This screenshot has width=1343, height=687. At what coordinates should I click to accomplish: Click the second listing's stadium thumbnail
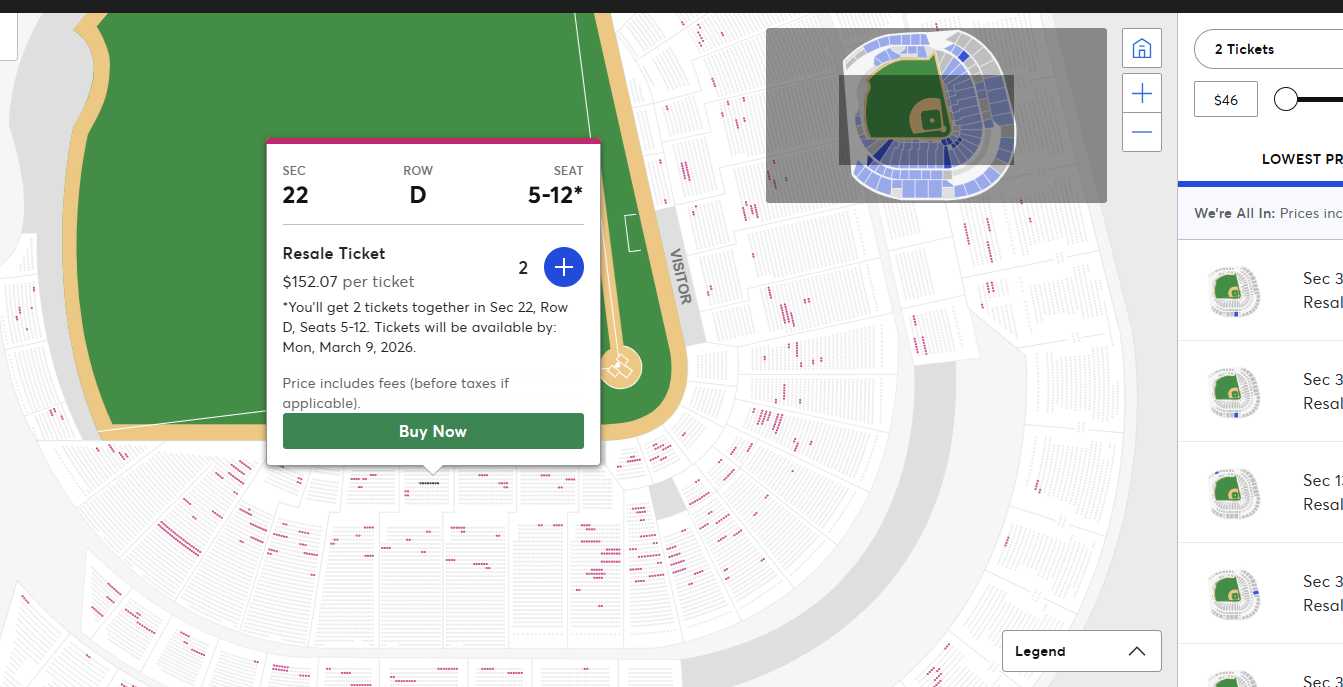pos(1233,392)
